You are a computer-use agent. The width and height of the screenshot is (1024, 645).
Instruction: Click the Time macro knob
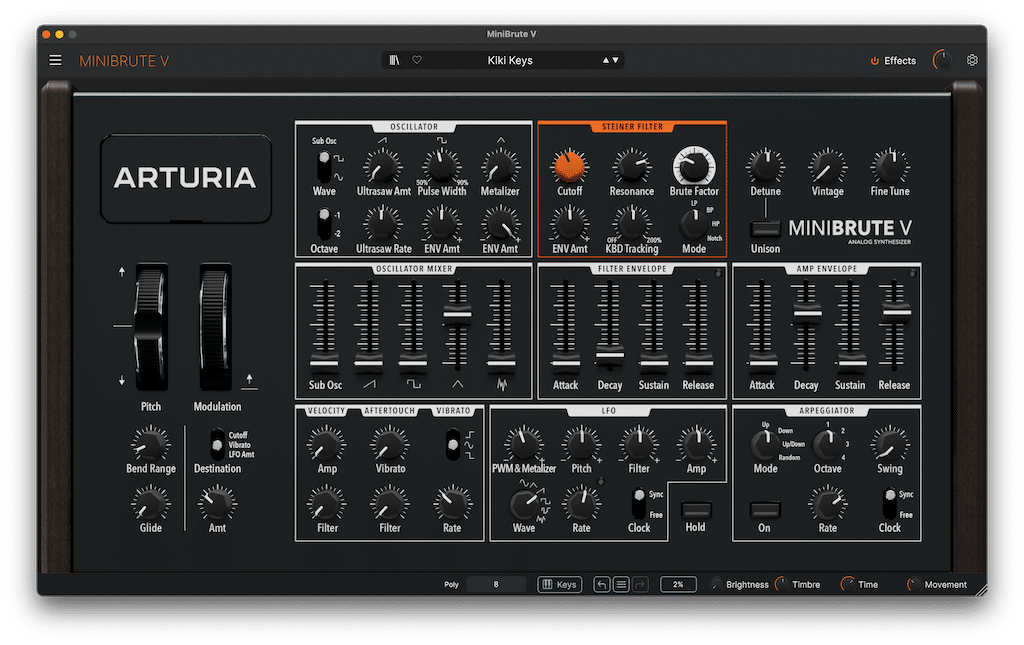(848, 584)
